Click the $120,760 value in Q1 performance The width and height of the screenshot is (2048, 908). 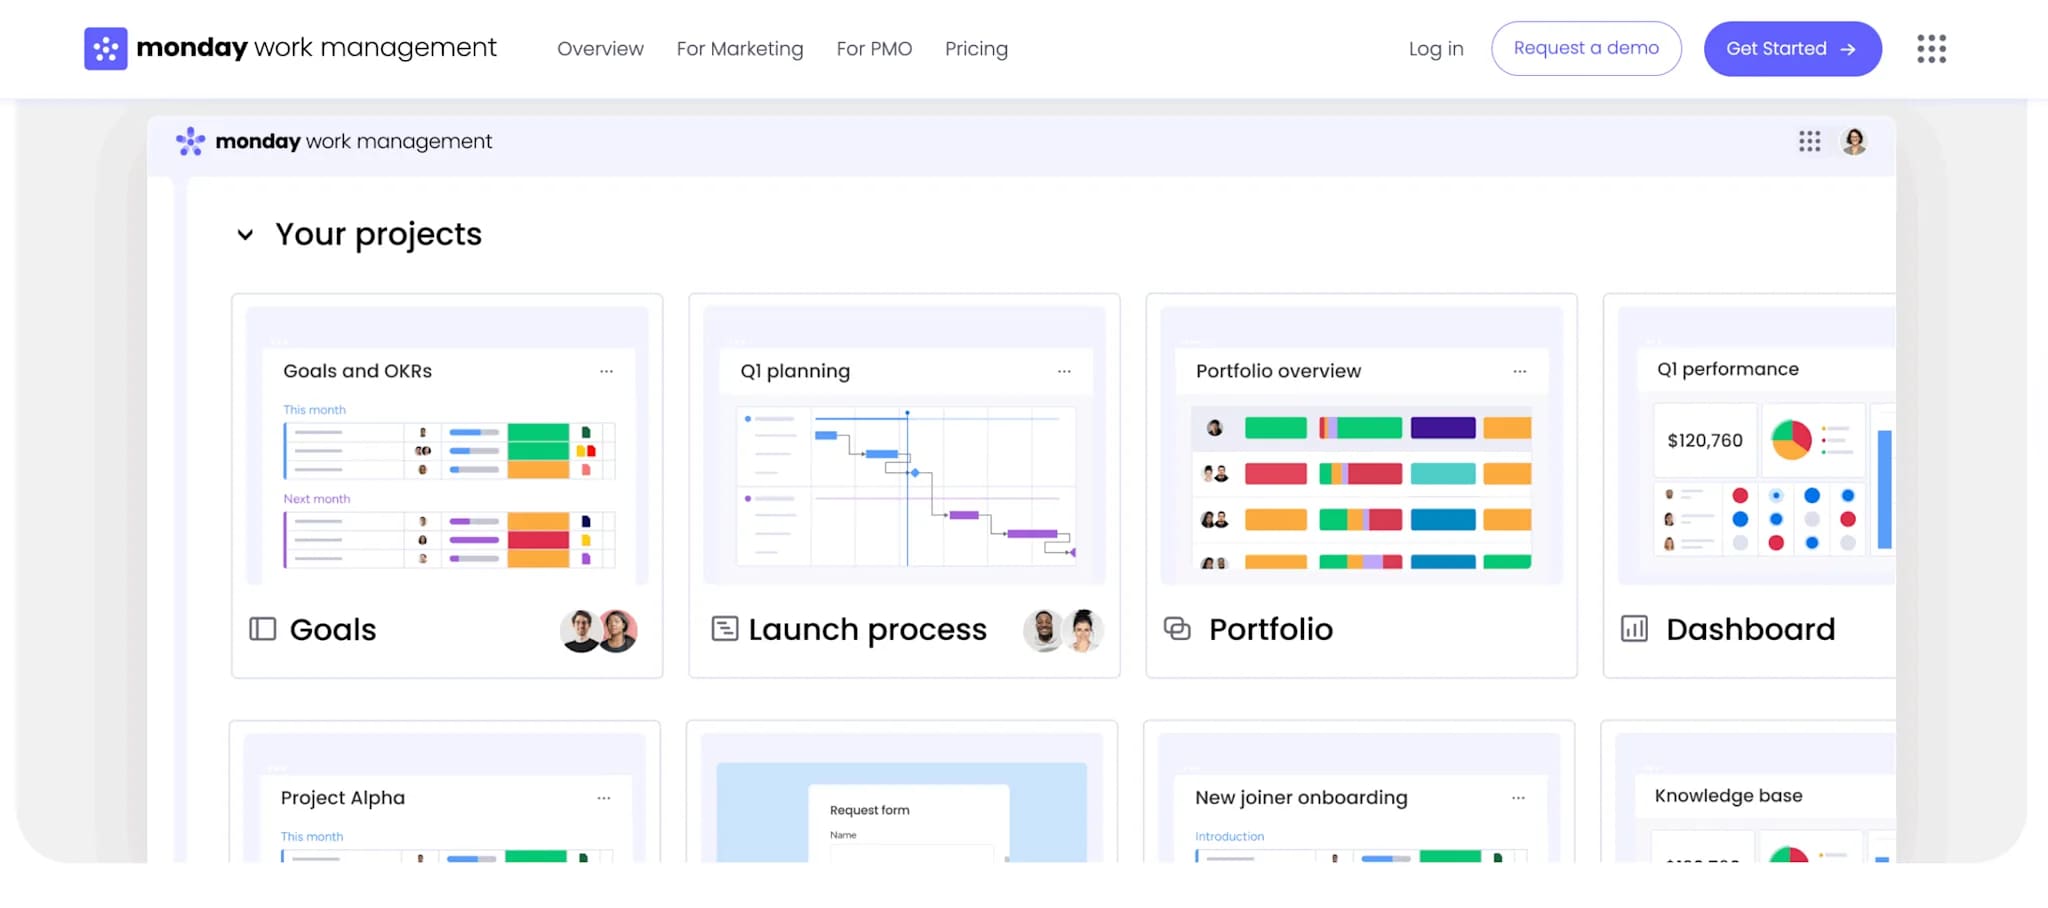1705,441
